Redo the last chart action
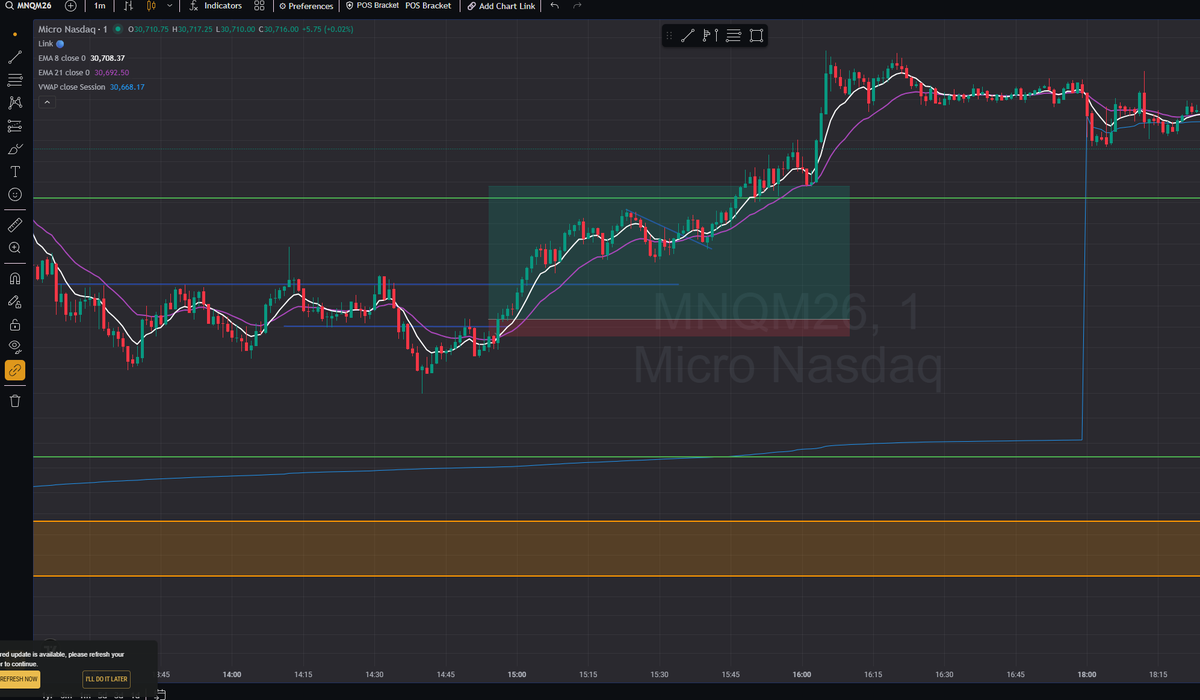 click(577, 6)
